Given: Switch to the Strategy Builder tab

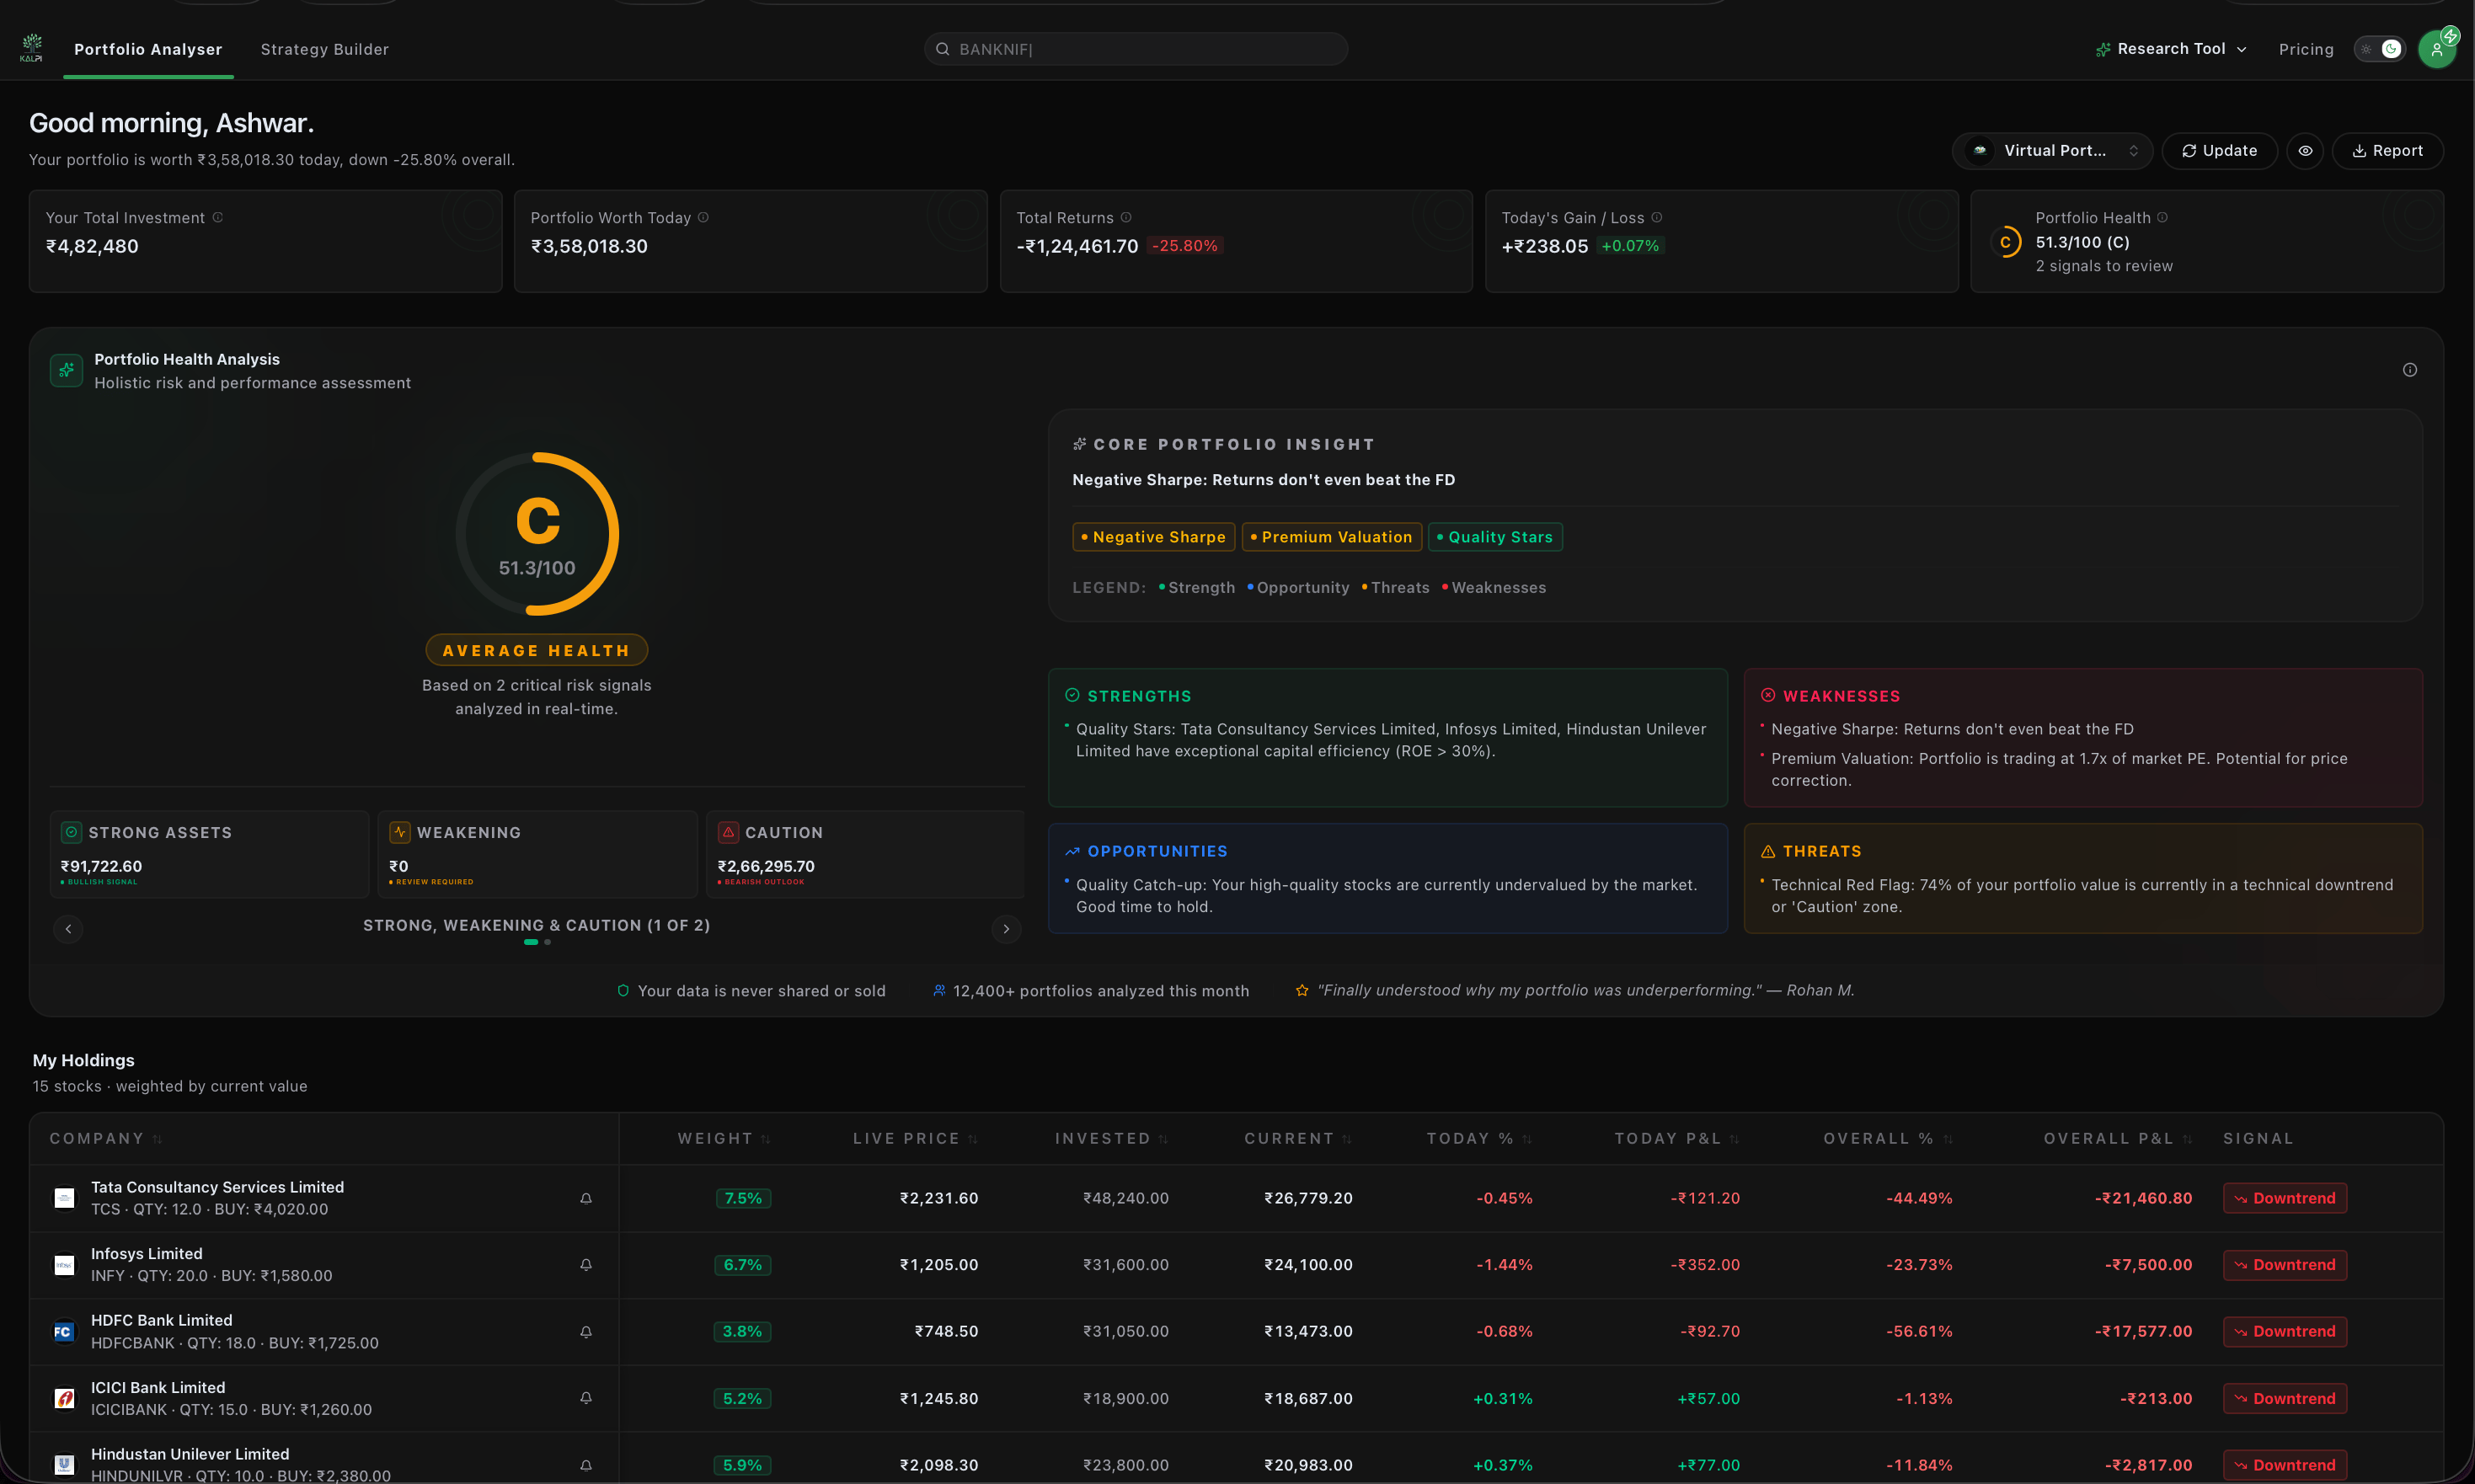Looking at the screenshot, I should click(325, 49).
